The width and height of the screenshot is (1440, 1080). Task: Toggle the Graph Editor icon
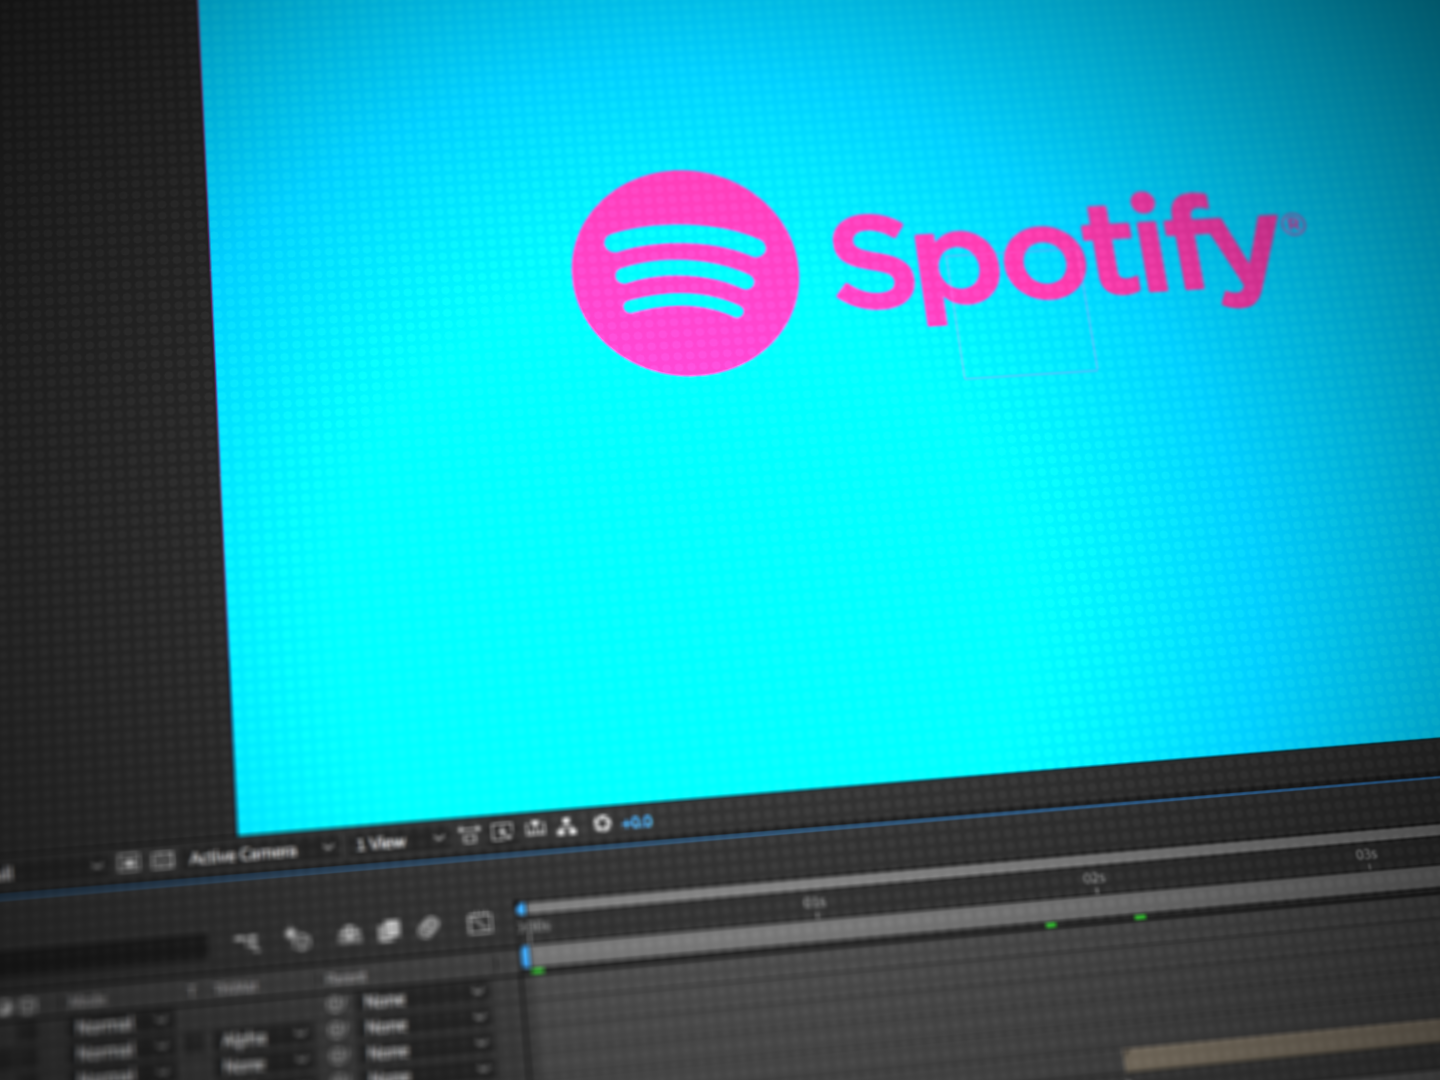point(480,924)
